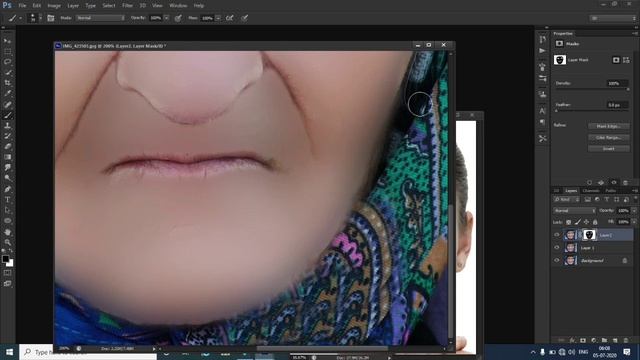Open the Window menu
This screenshot has width=640, height=360.
[x=178, y=6]
